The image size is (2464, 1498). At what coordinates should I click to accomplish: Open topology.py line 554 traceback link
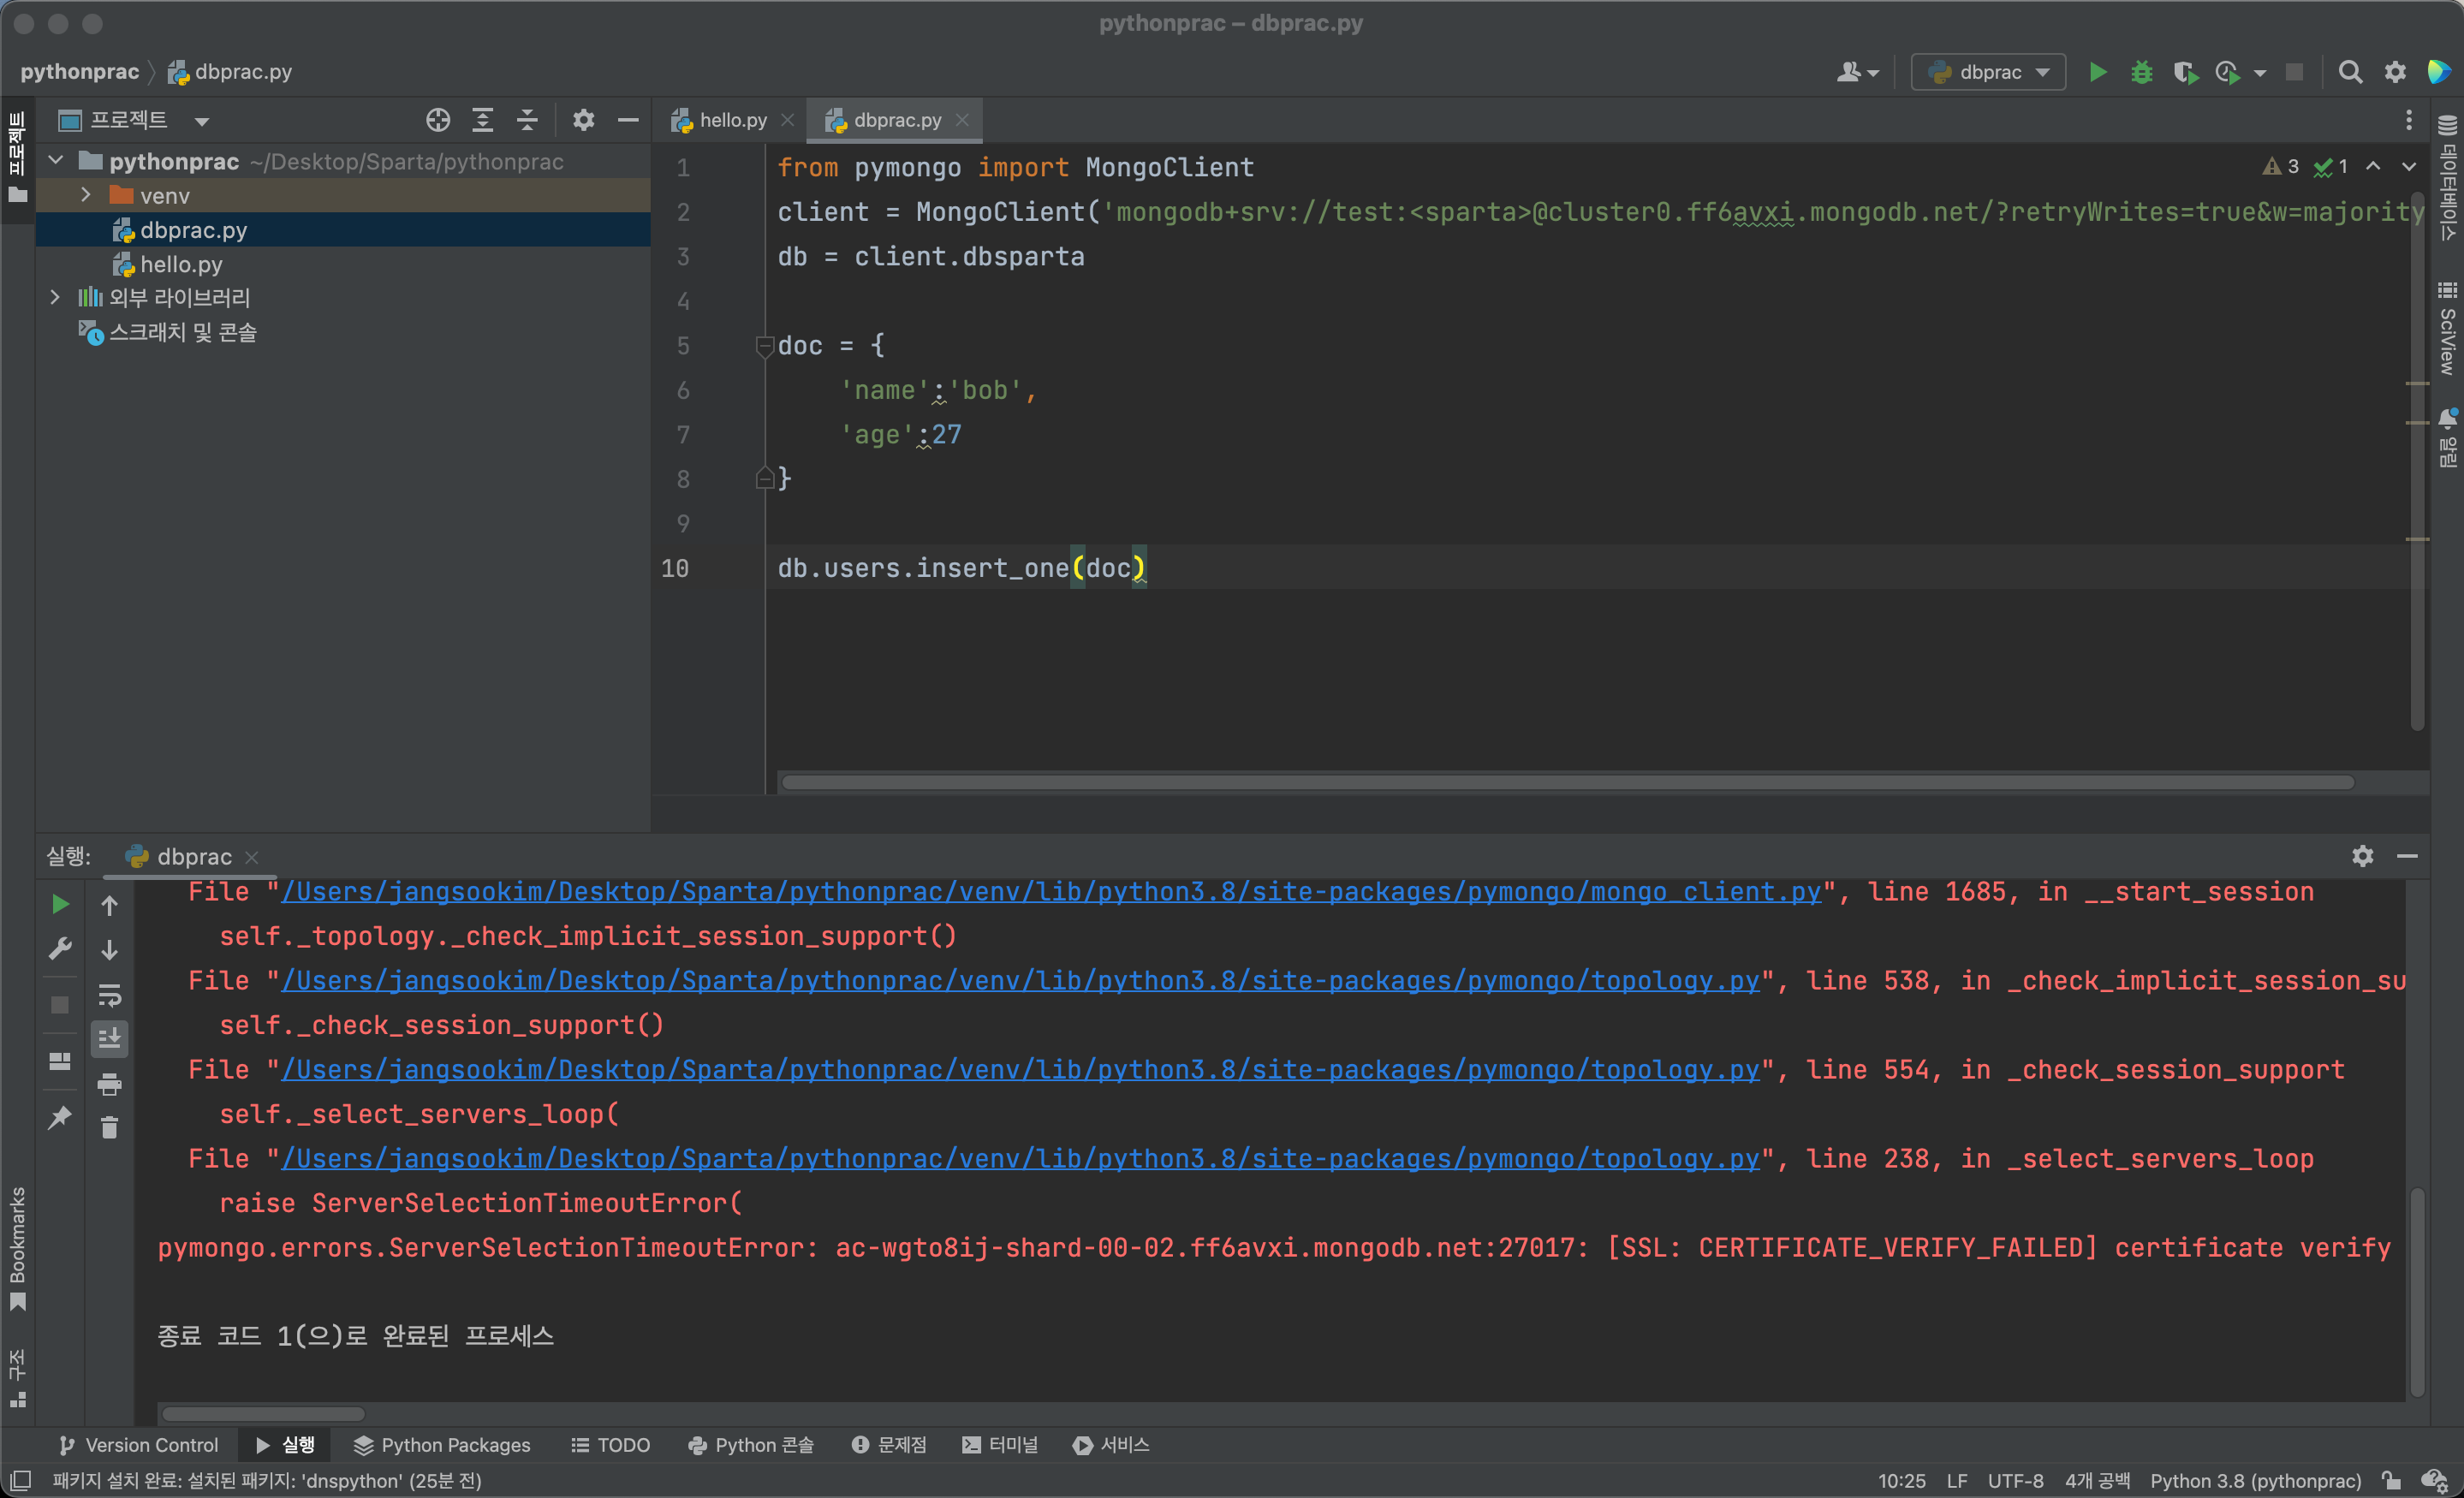tap(1020, 1069)
